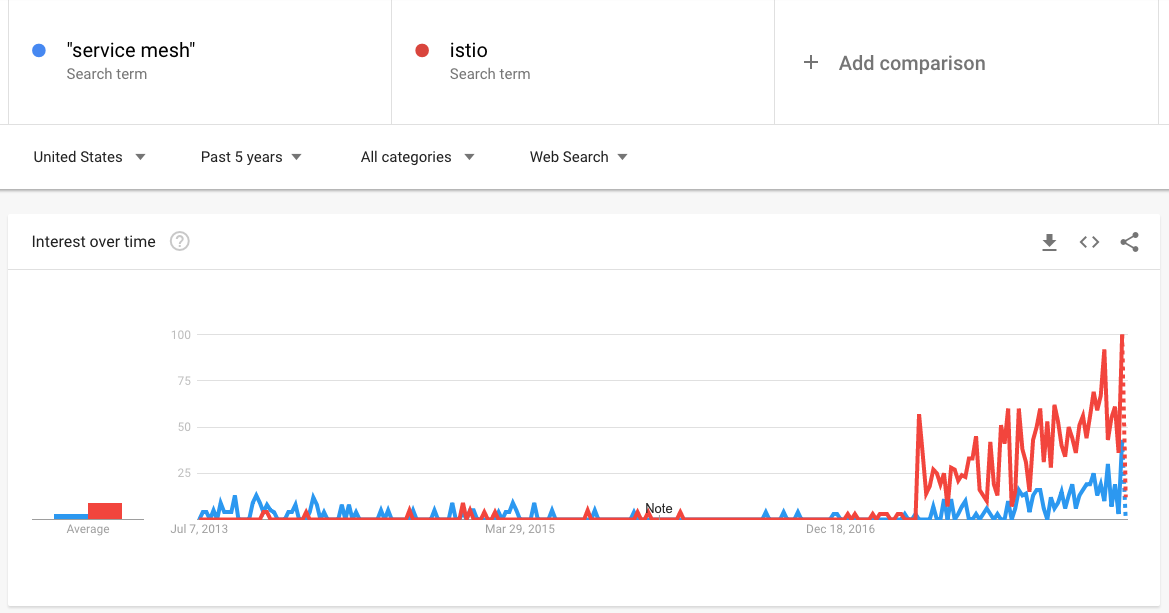Open the United States region dropdown
This screenshot has width=1169, height=613.
tap(89, 157)
